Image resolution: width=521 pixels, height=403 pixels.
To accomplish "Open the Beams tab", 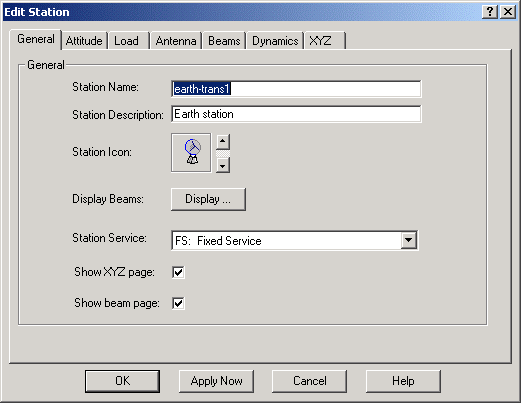I will (x=224, y=41).
